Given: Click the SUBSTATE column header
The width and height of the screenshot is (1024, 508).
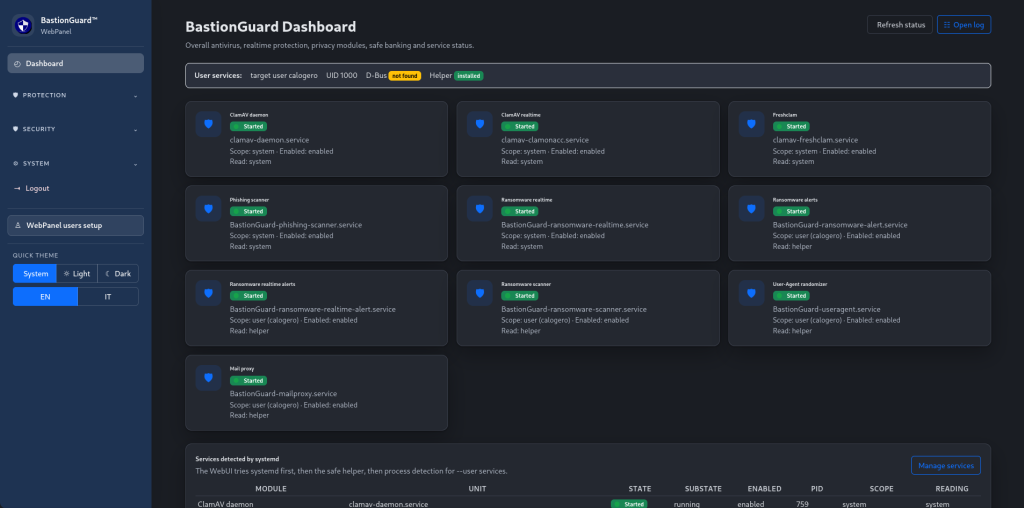Looking at the screenshot, I should [703, 489].
